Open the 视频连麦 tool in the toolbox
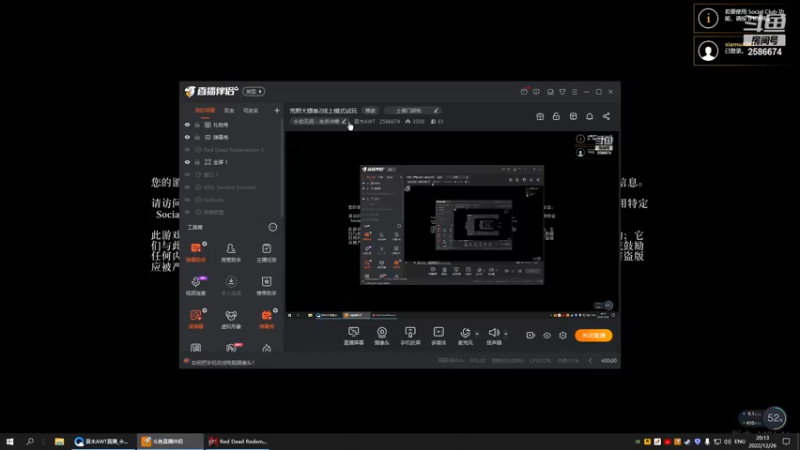 196,286
